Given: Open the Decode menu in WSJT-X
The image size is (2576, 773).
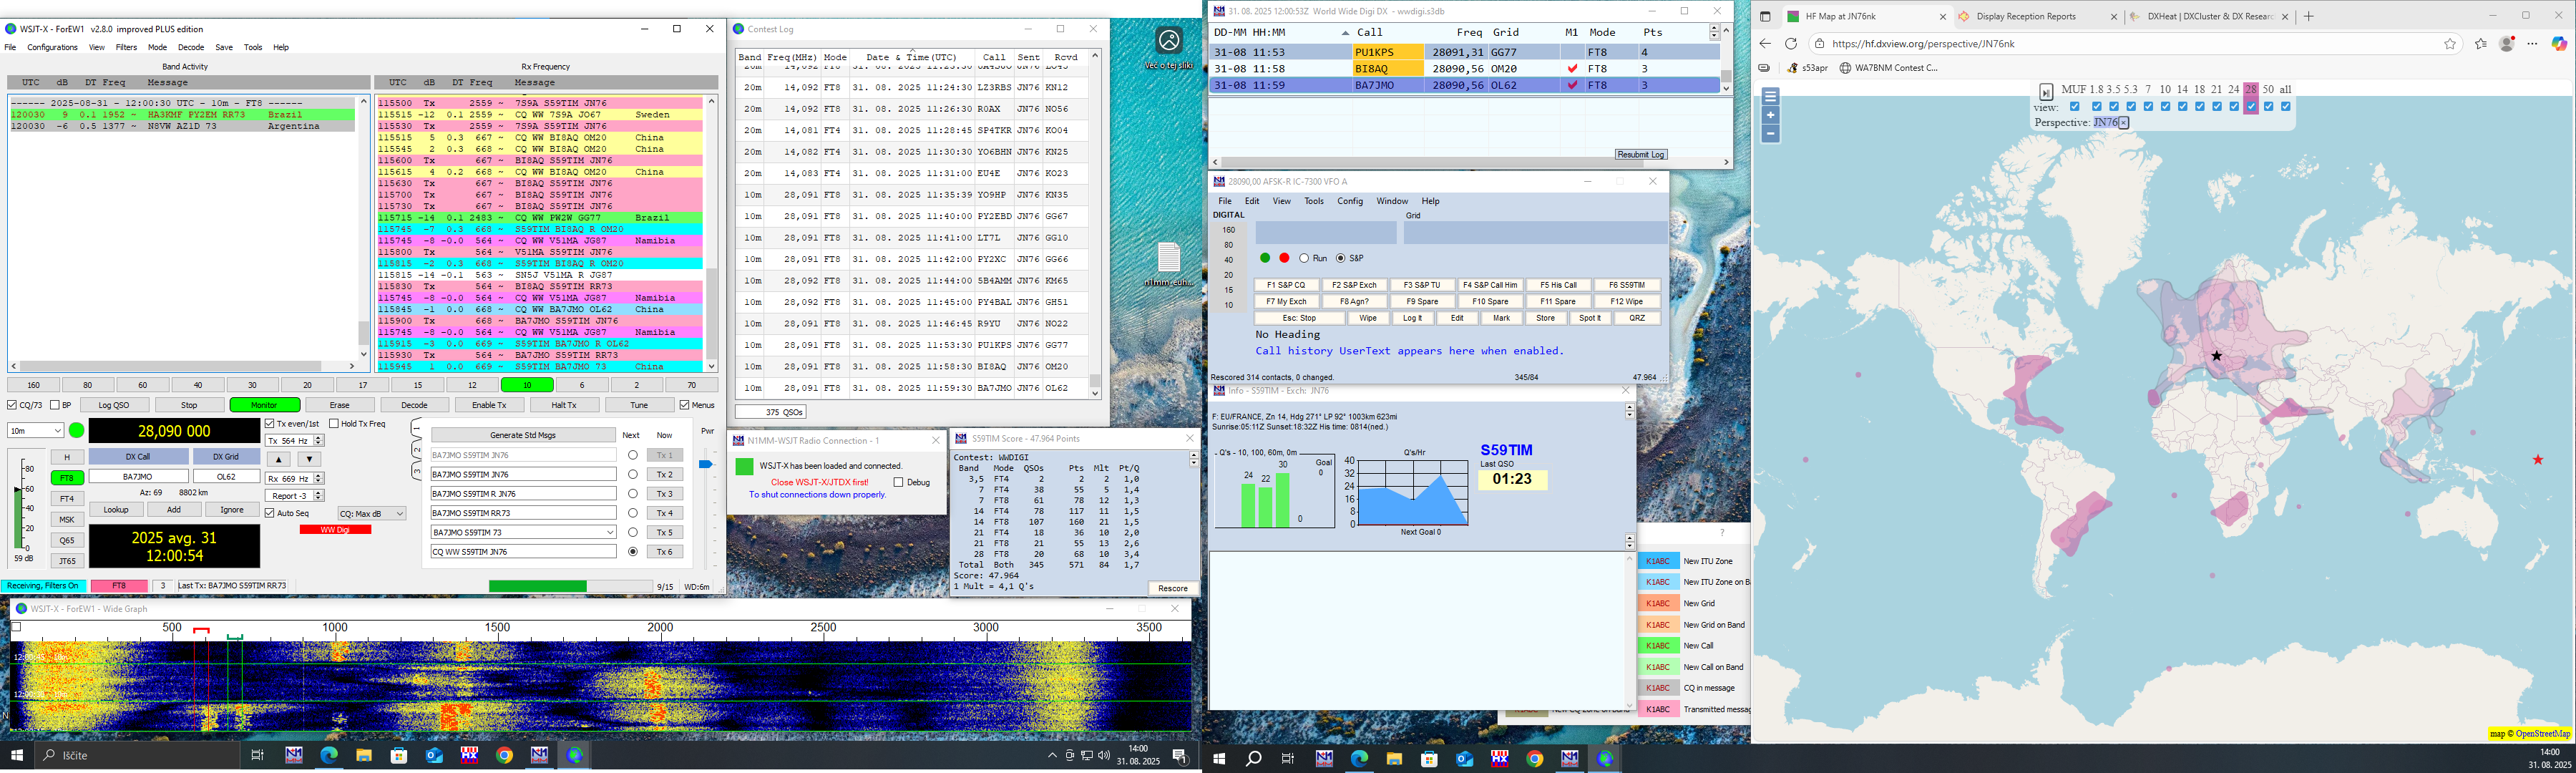Looking at the screenshot, I should [191, 47].
